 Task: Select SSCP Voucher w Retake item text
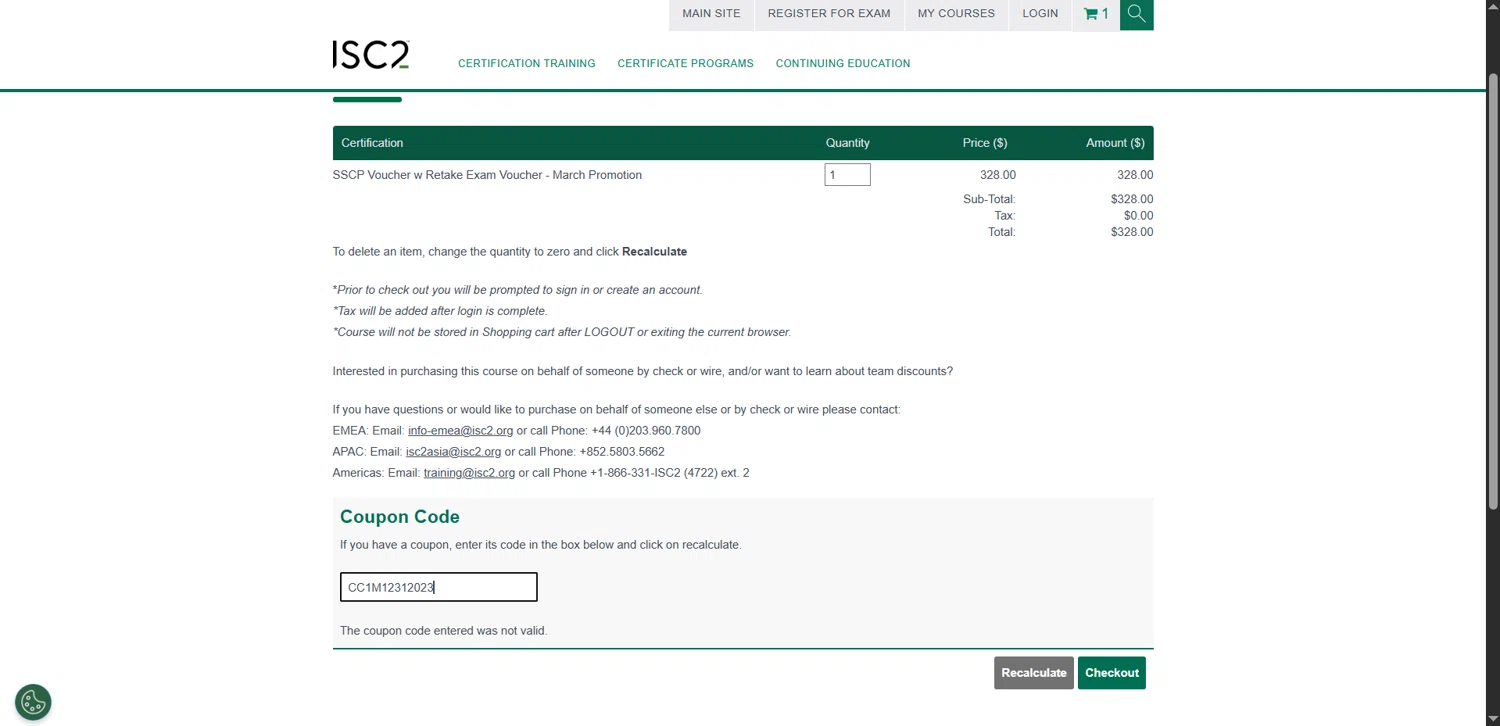pos(487,175)
